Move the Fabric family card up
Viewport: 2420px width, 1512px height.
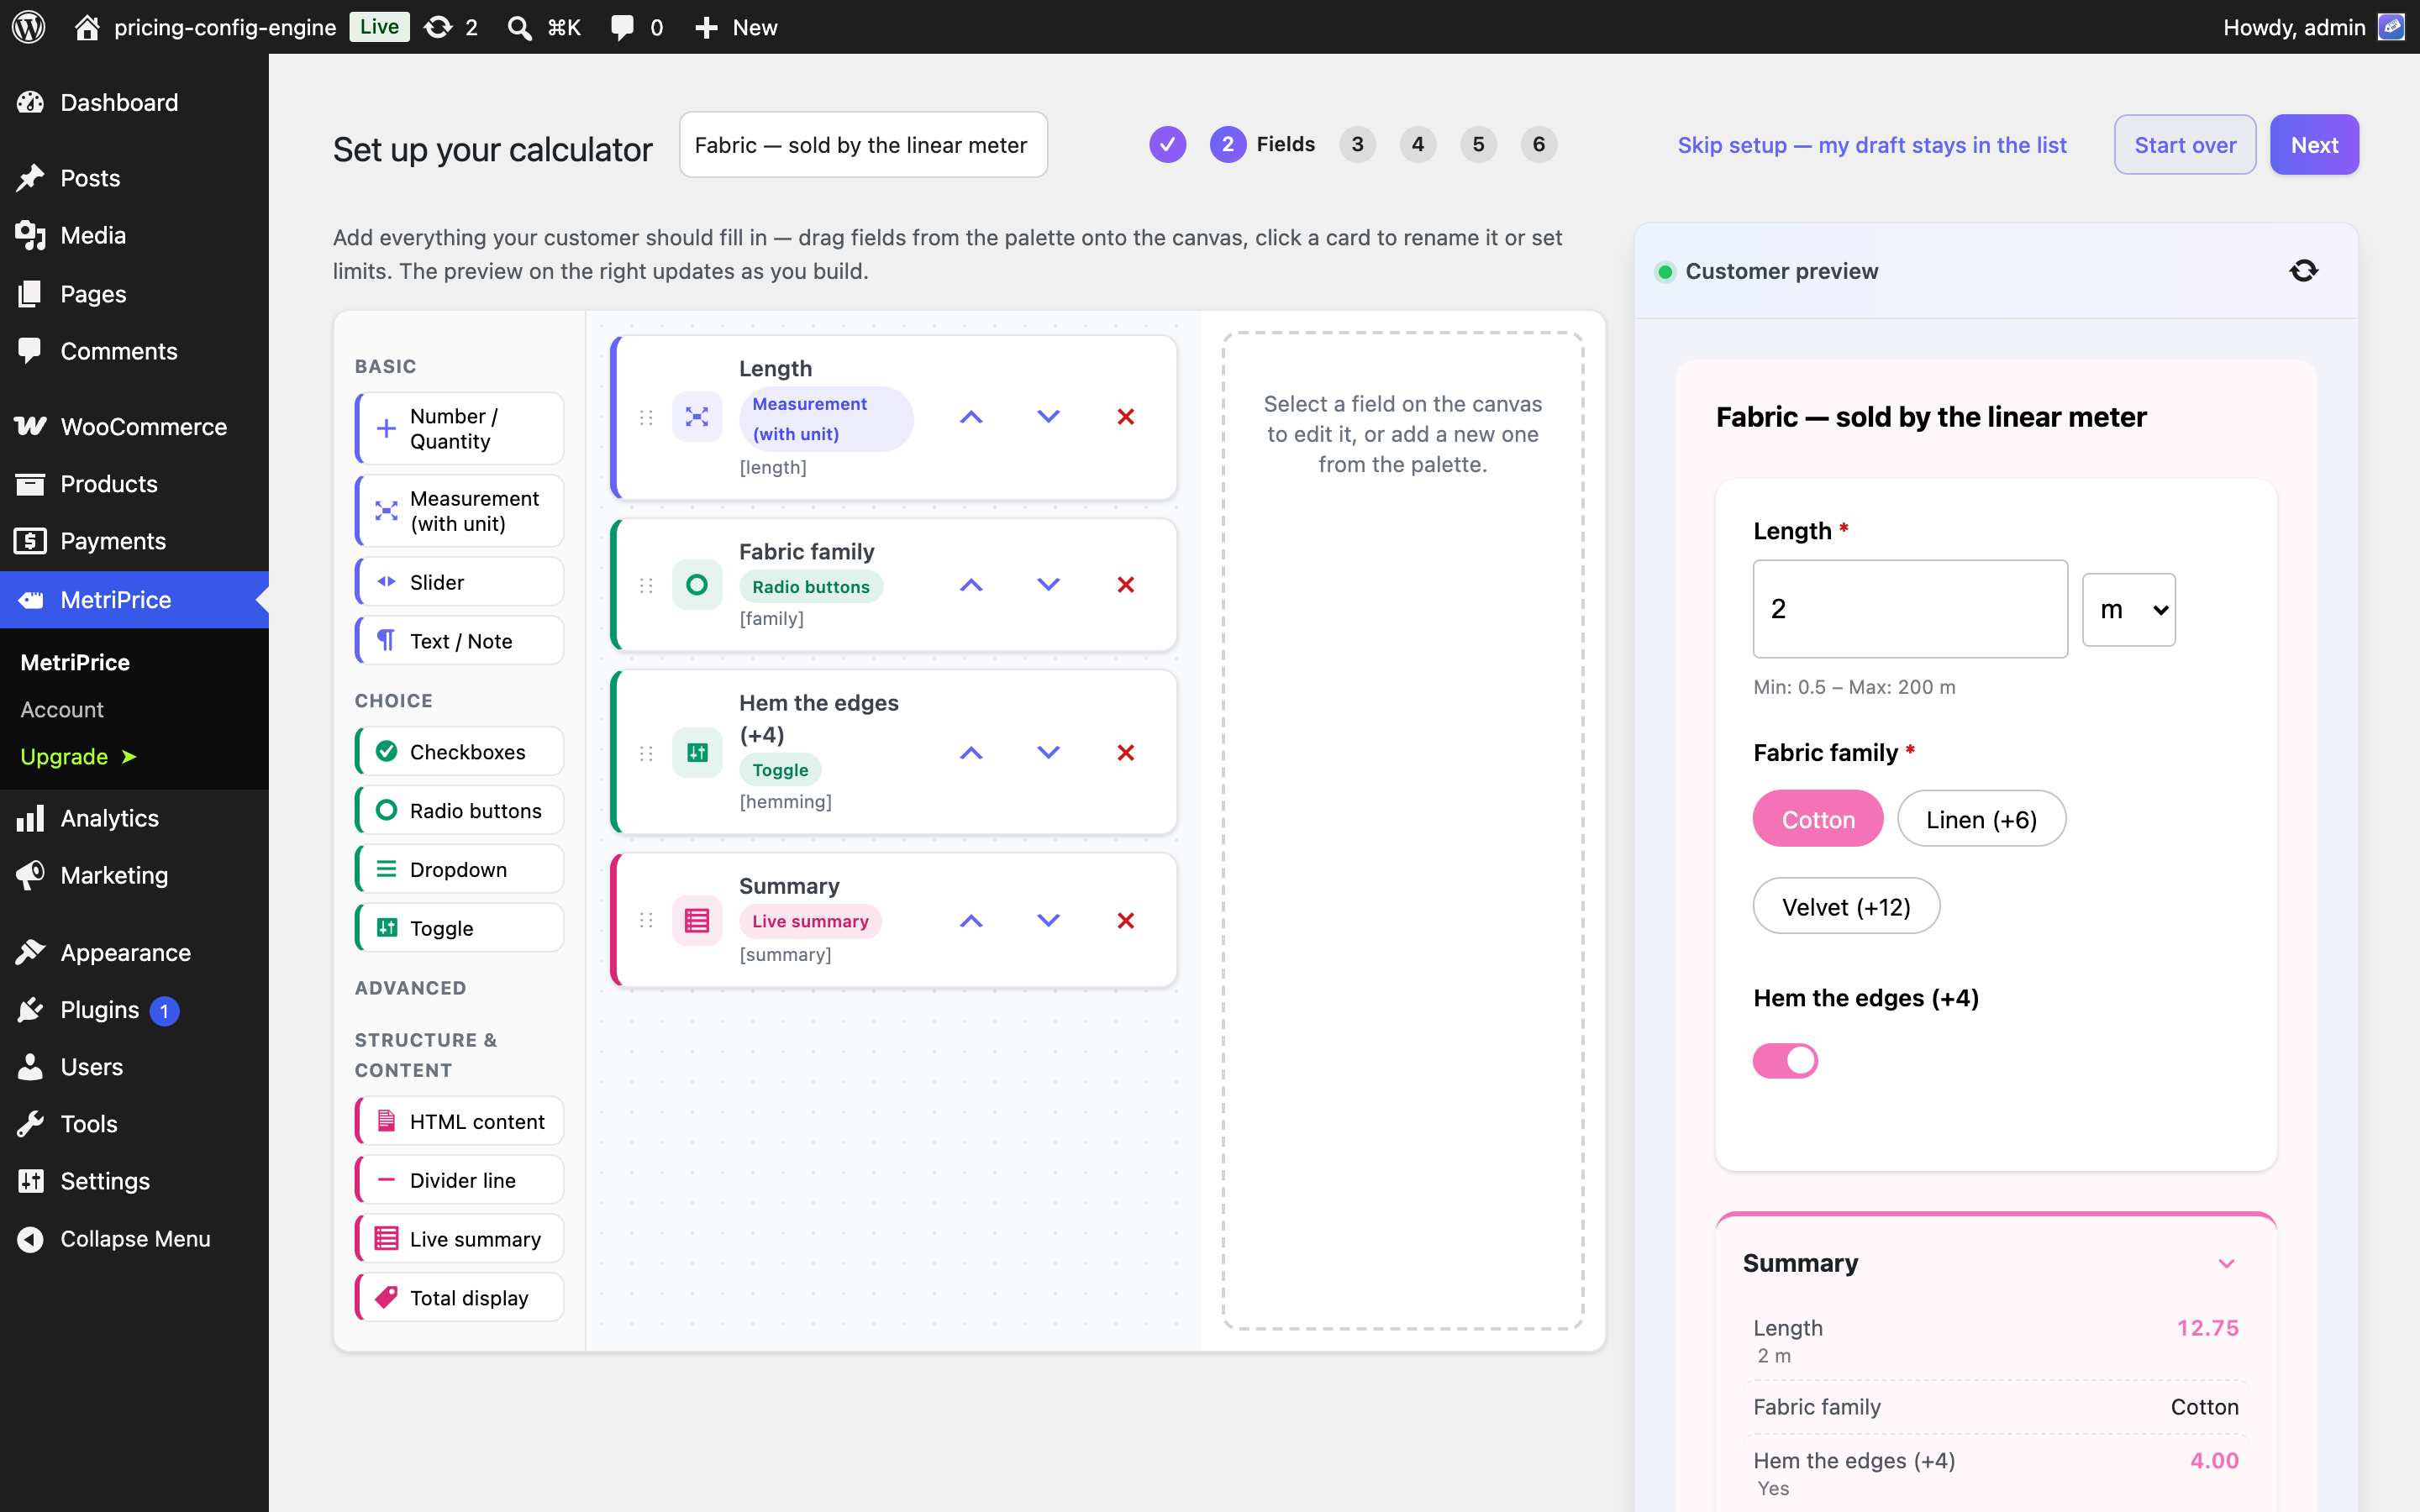click(971, 585)
